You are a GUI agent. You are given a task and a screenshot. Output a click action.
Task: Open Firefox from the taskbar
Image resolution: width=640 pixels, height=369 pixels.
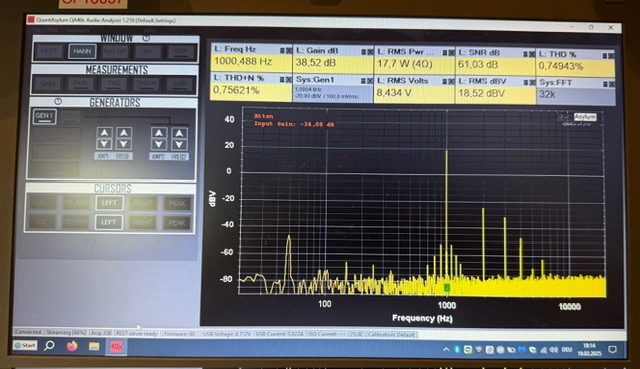72,346
